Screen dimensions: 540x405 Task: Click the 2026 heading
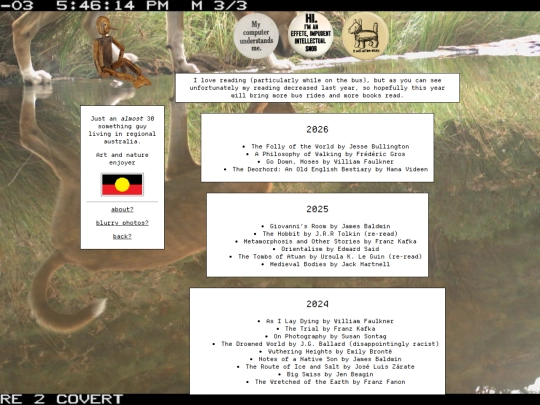317,129
